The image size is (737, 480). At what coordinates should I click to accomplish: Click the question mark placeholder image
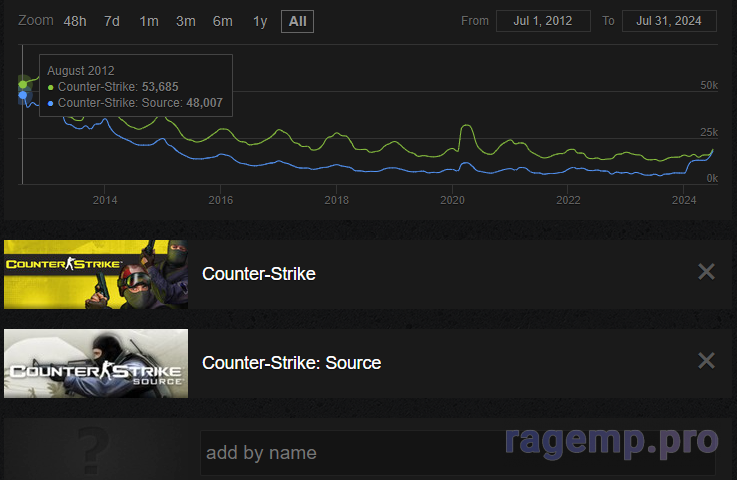pyautogui.click(x=93, y=450)
